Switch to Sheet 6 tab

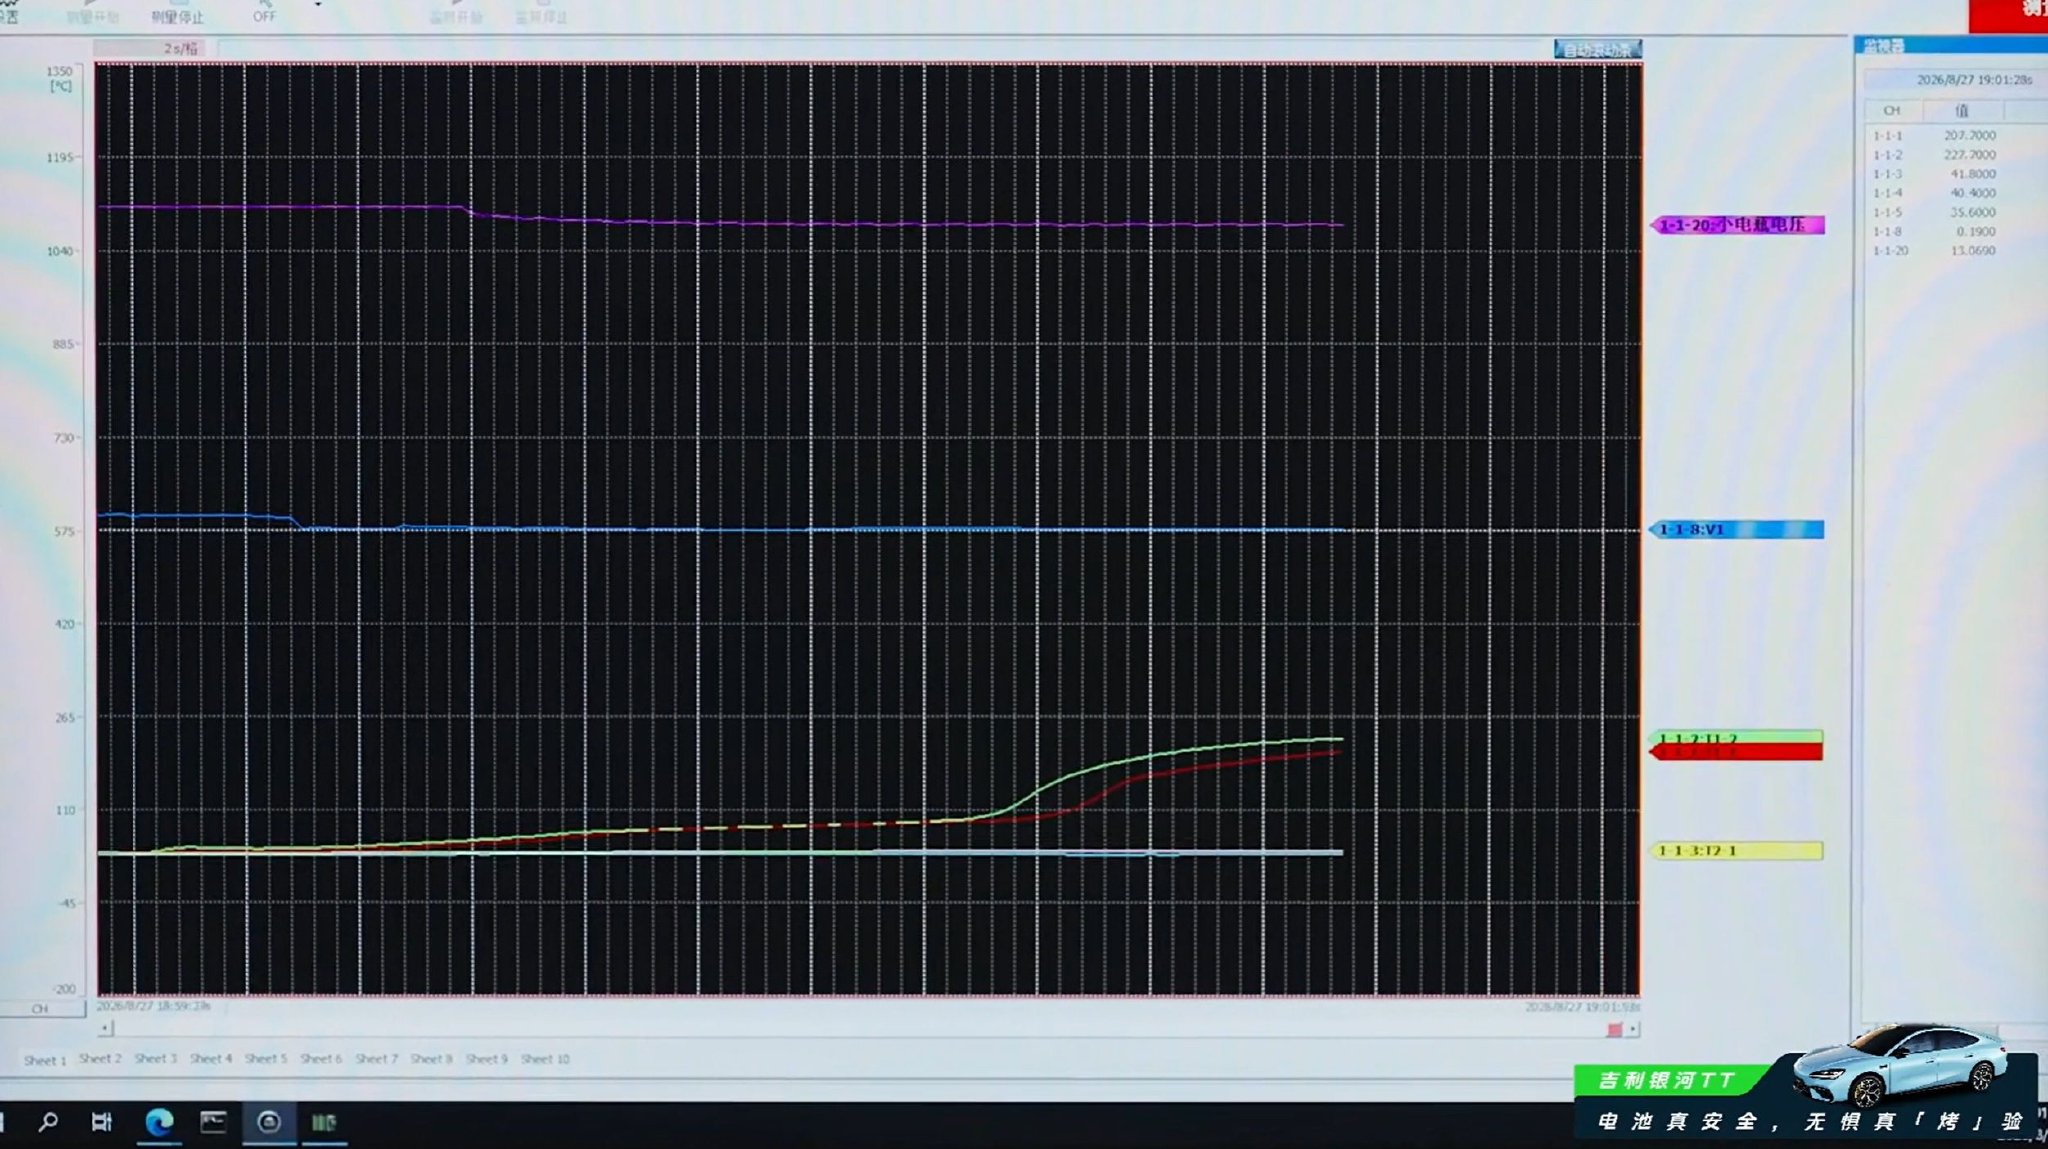[x=321, y=1058]
